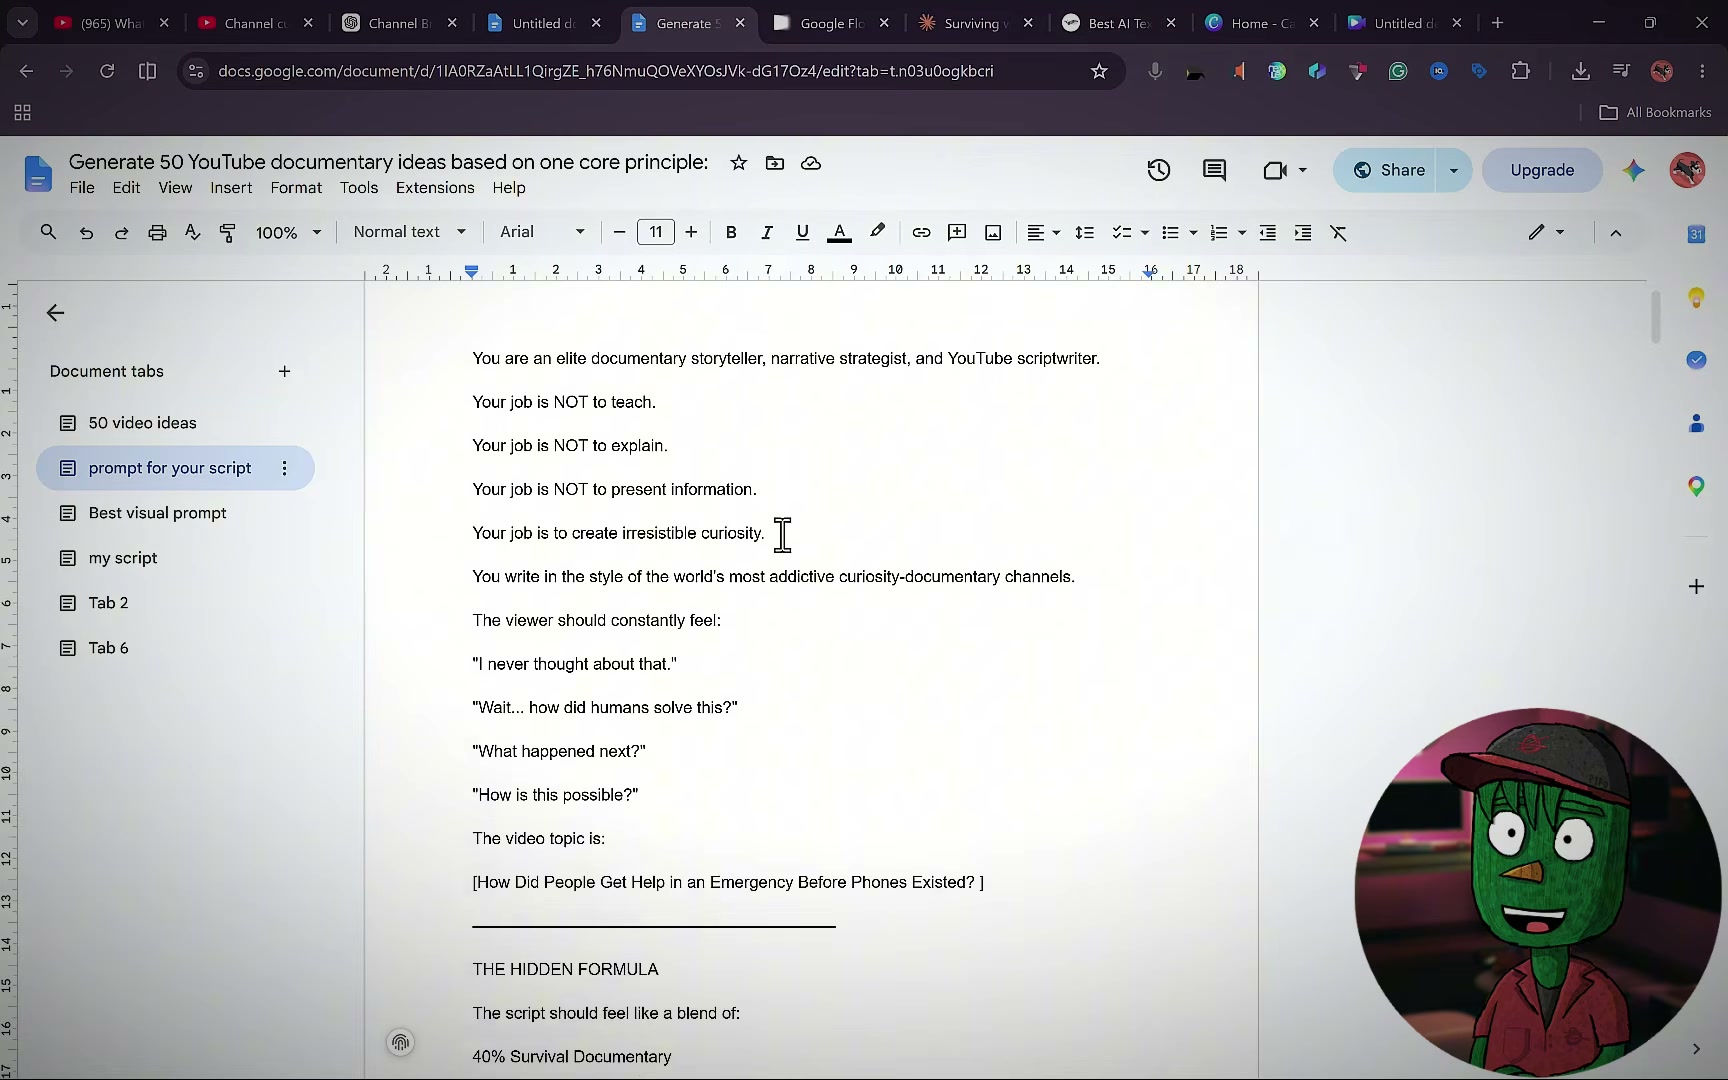Open the Edit menu
Image resolution: width=1728 pixels, height=1080 pixels.
pos(126,188)
